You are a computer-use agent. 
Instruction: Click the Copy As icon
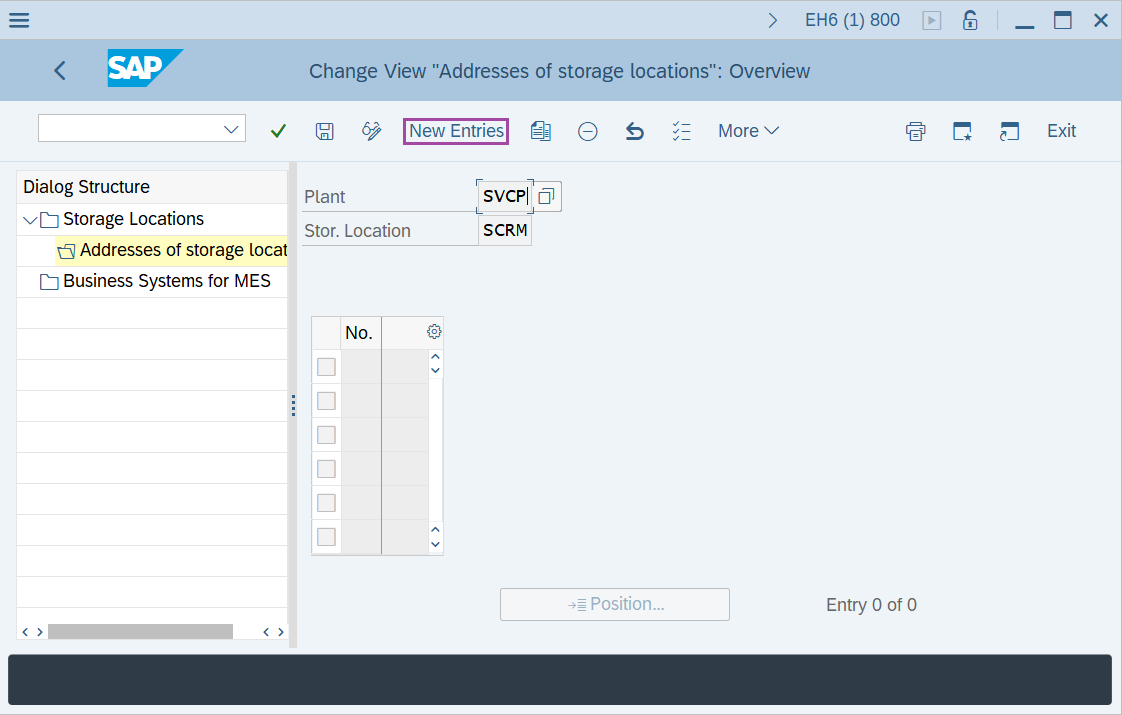pos(541,131)
